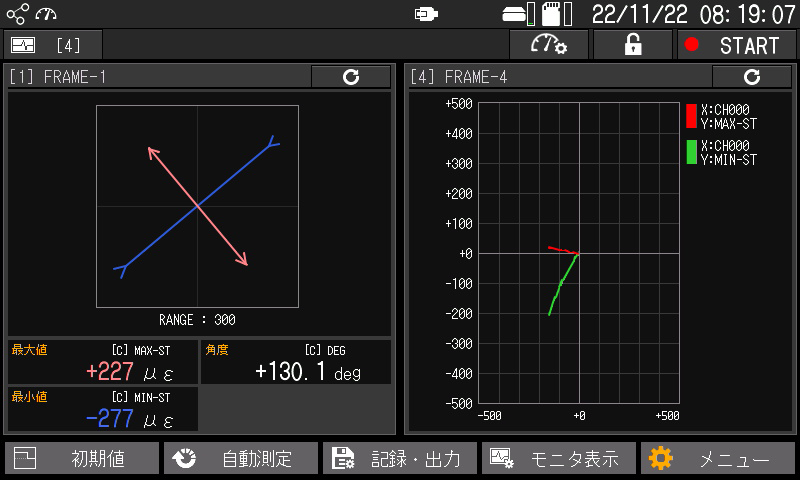Click the USB connection status icon
The height and width of the screenshot is (480, 800).
[x=426, y=14]
